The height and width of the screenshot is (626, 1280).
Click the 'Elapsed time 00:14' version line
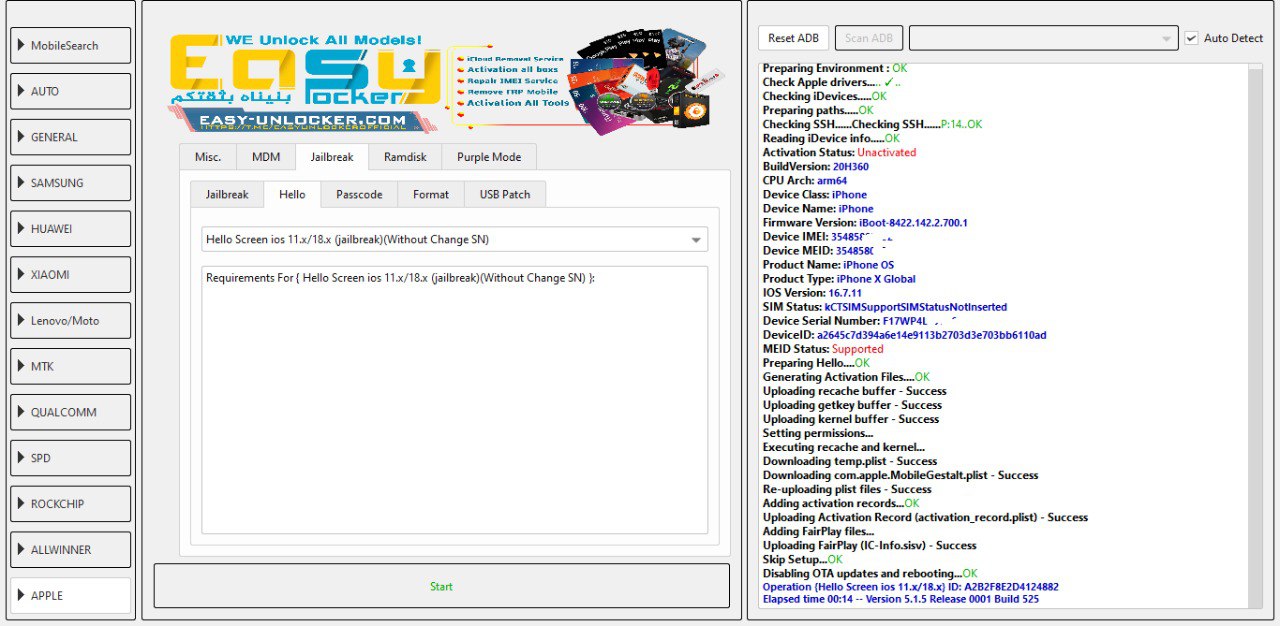click(x=901, y=600)
